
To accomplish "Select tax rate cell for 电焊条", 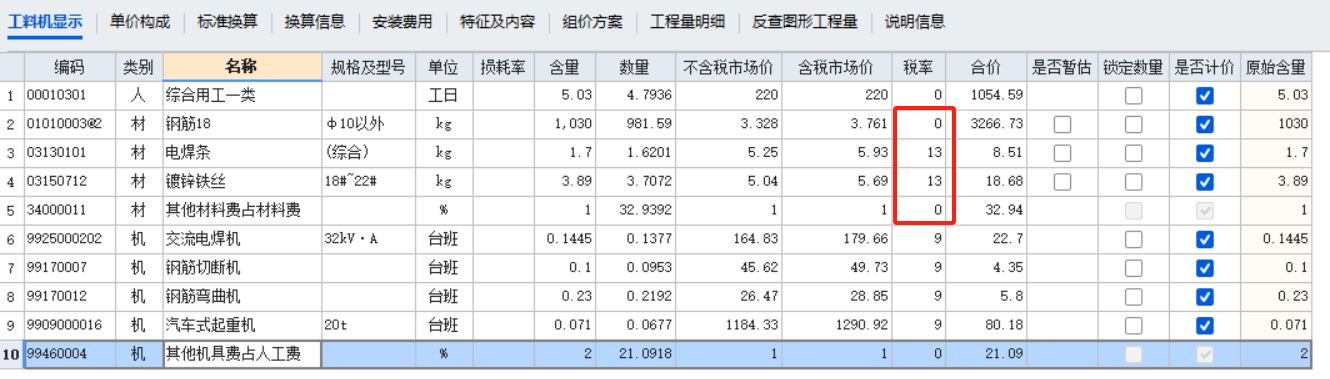I will point(918,153).
